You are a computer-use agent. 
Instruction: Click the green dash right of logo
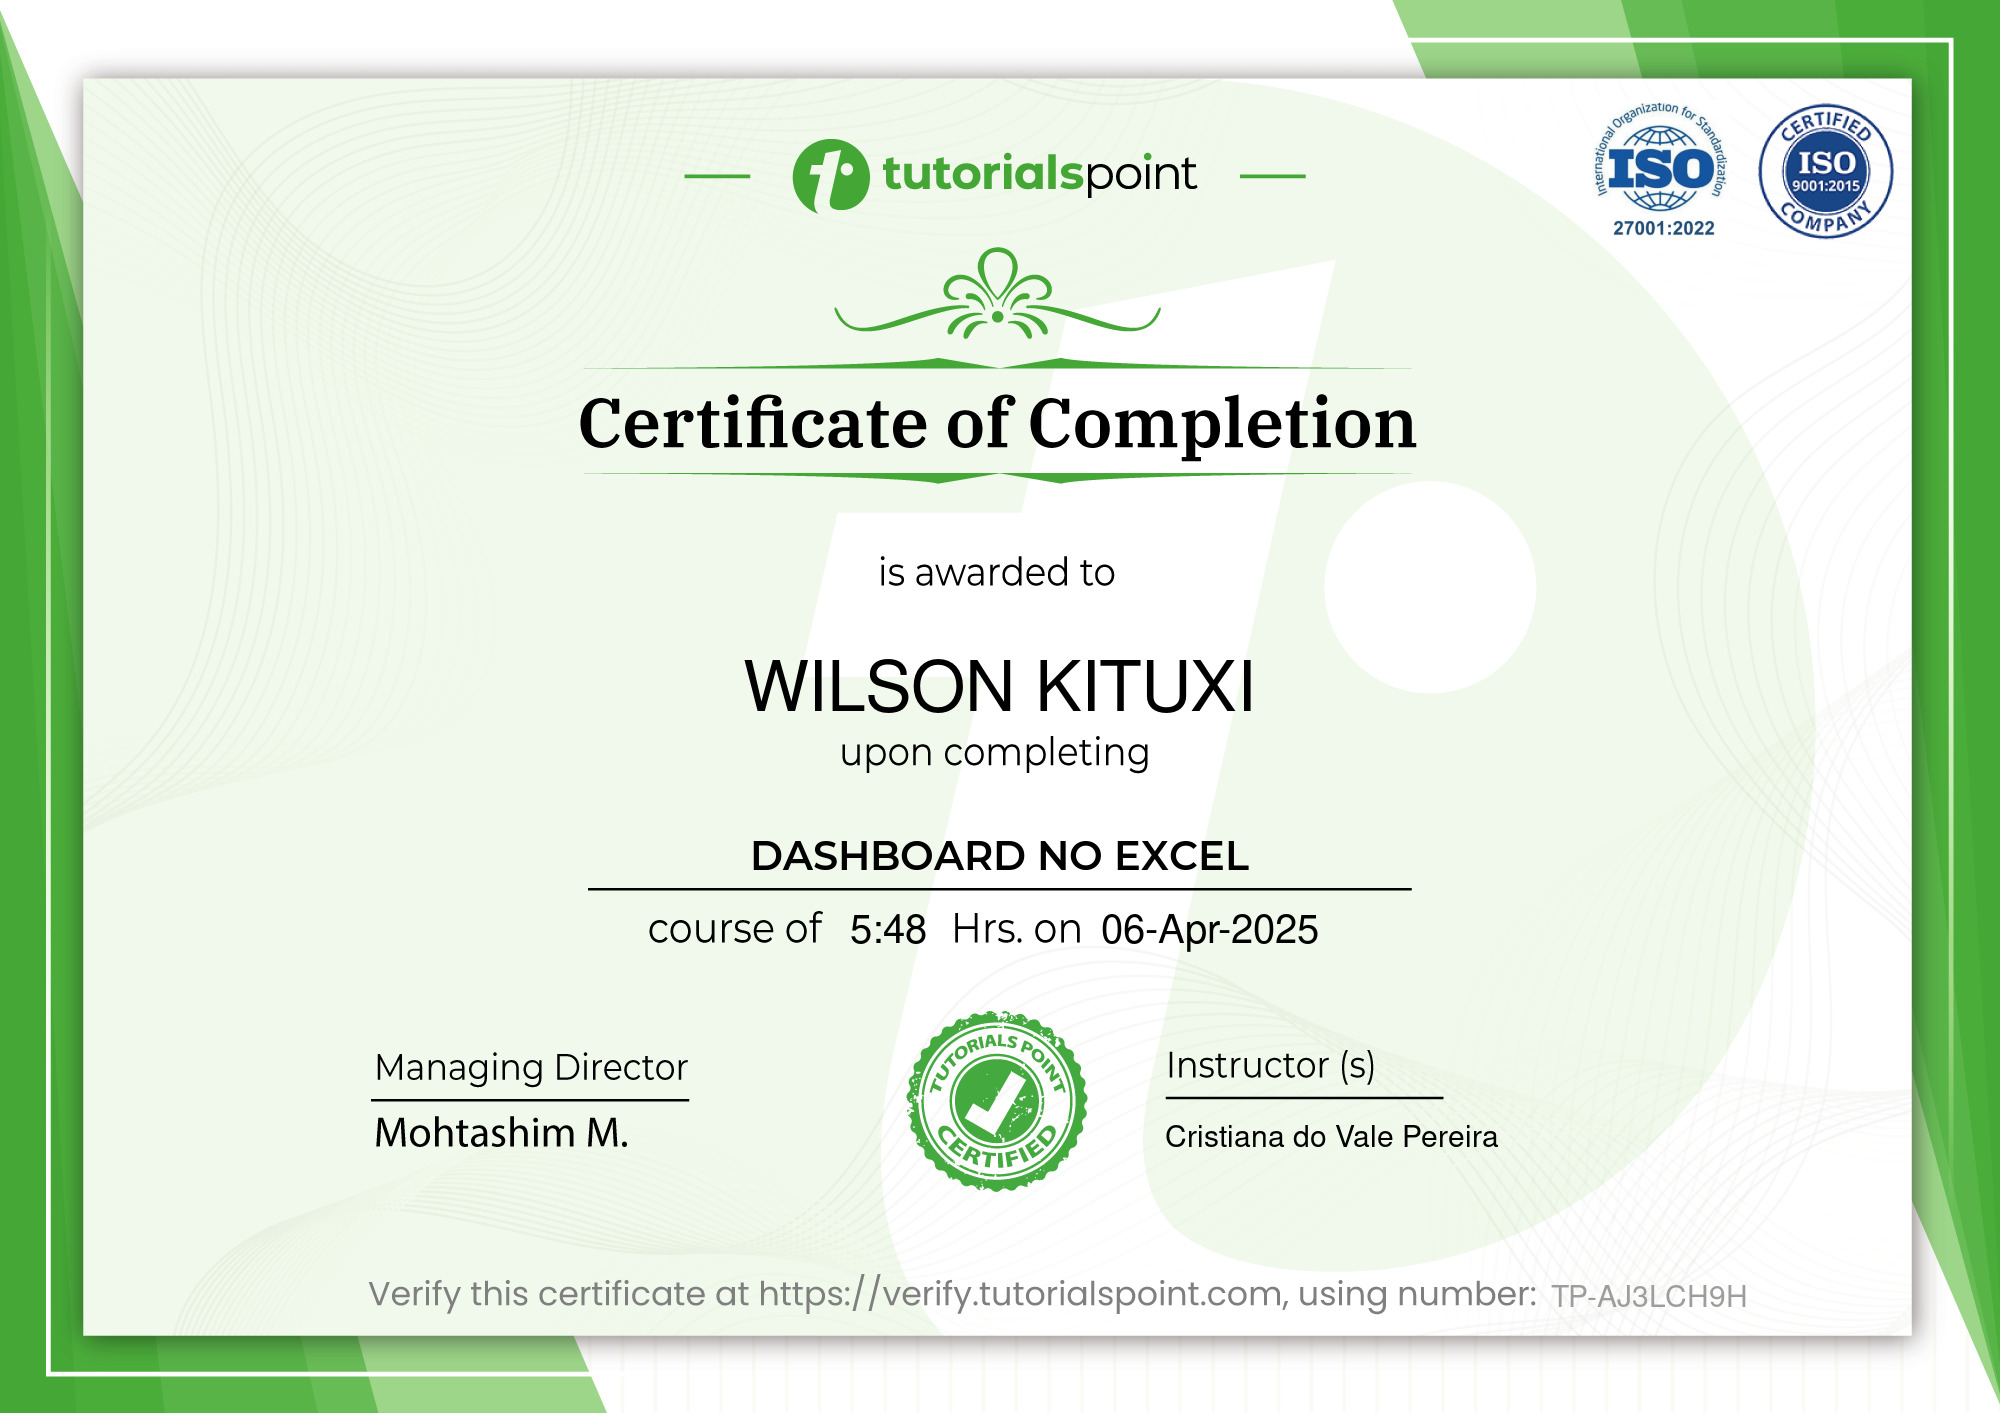tap(1272, 177)
